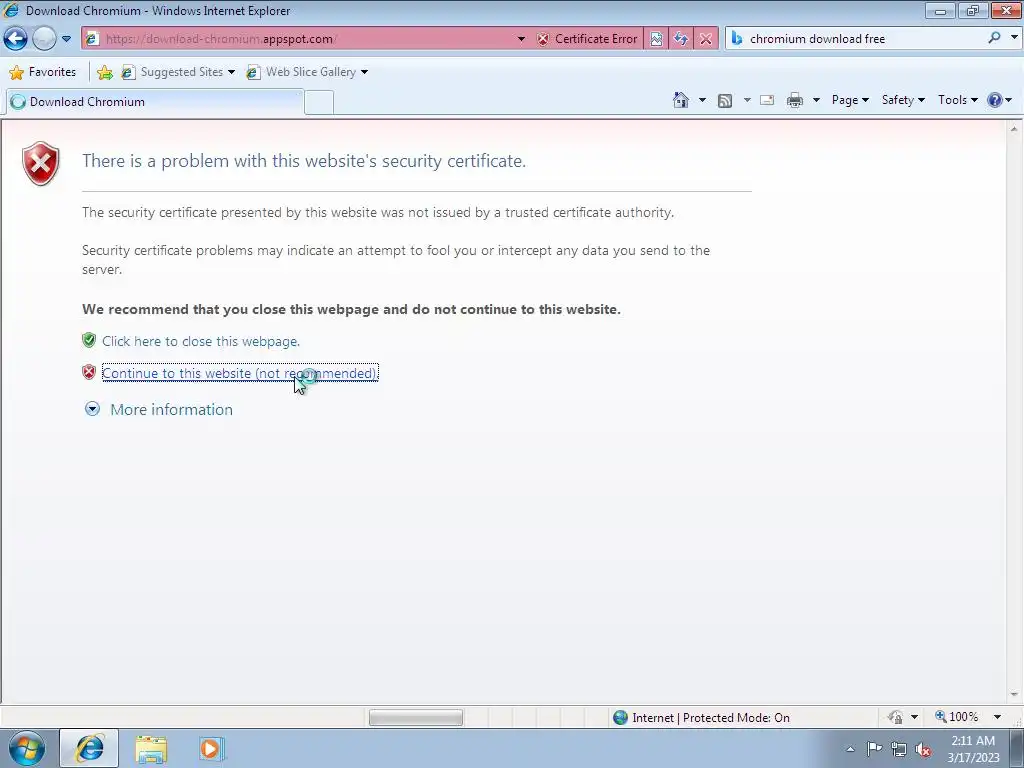Open the Safety menu
1024x768 pixels.
(903, 100)
